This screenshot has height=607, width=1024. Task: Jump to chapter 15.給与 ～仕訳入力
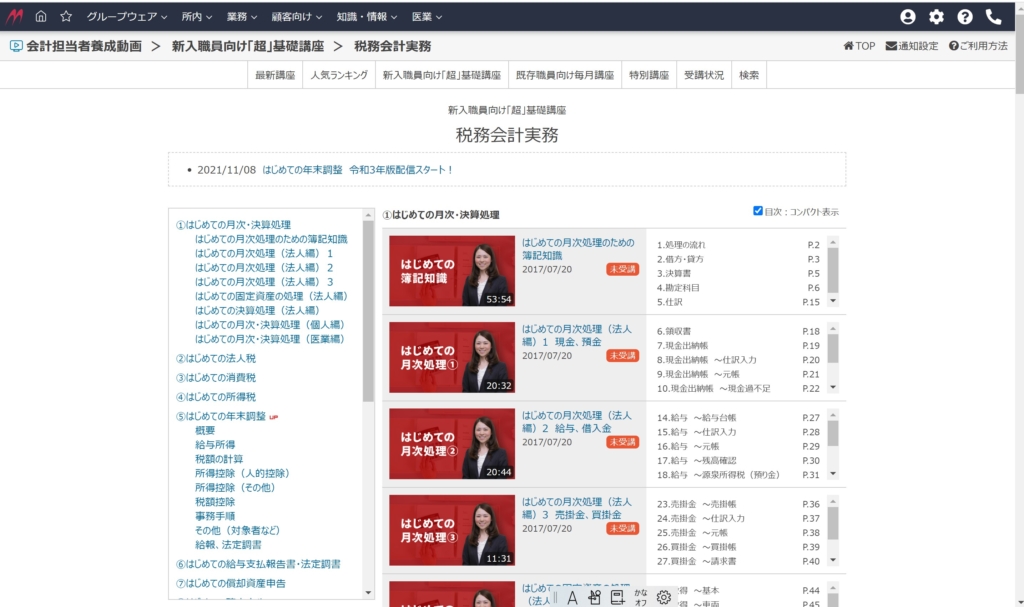point(696,432)
